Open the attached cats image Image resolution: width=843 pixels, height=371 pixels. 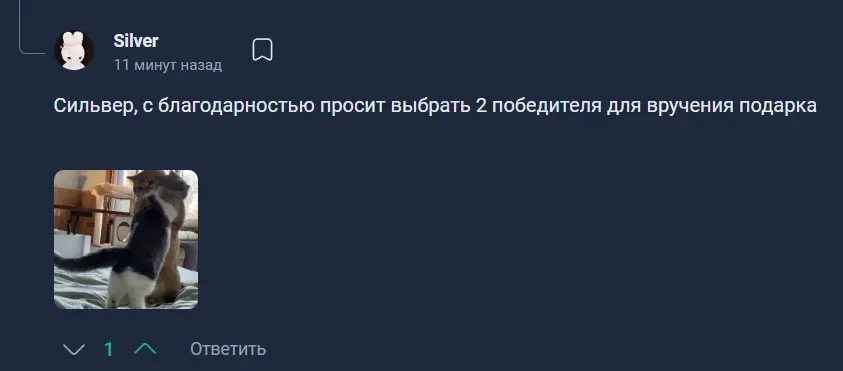click(x=126, y=239)
